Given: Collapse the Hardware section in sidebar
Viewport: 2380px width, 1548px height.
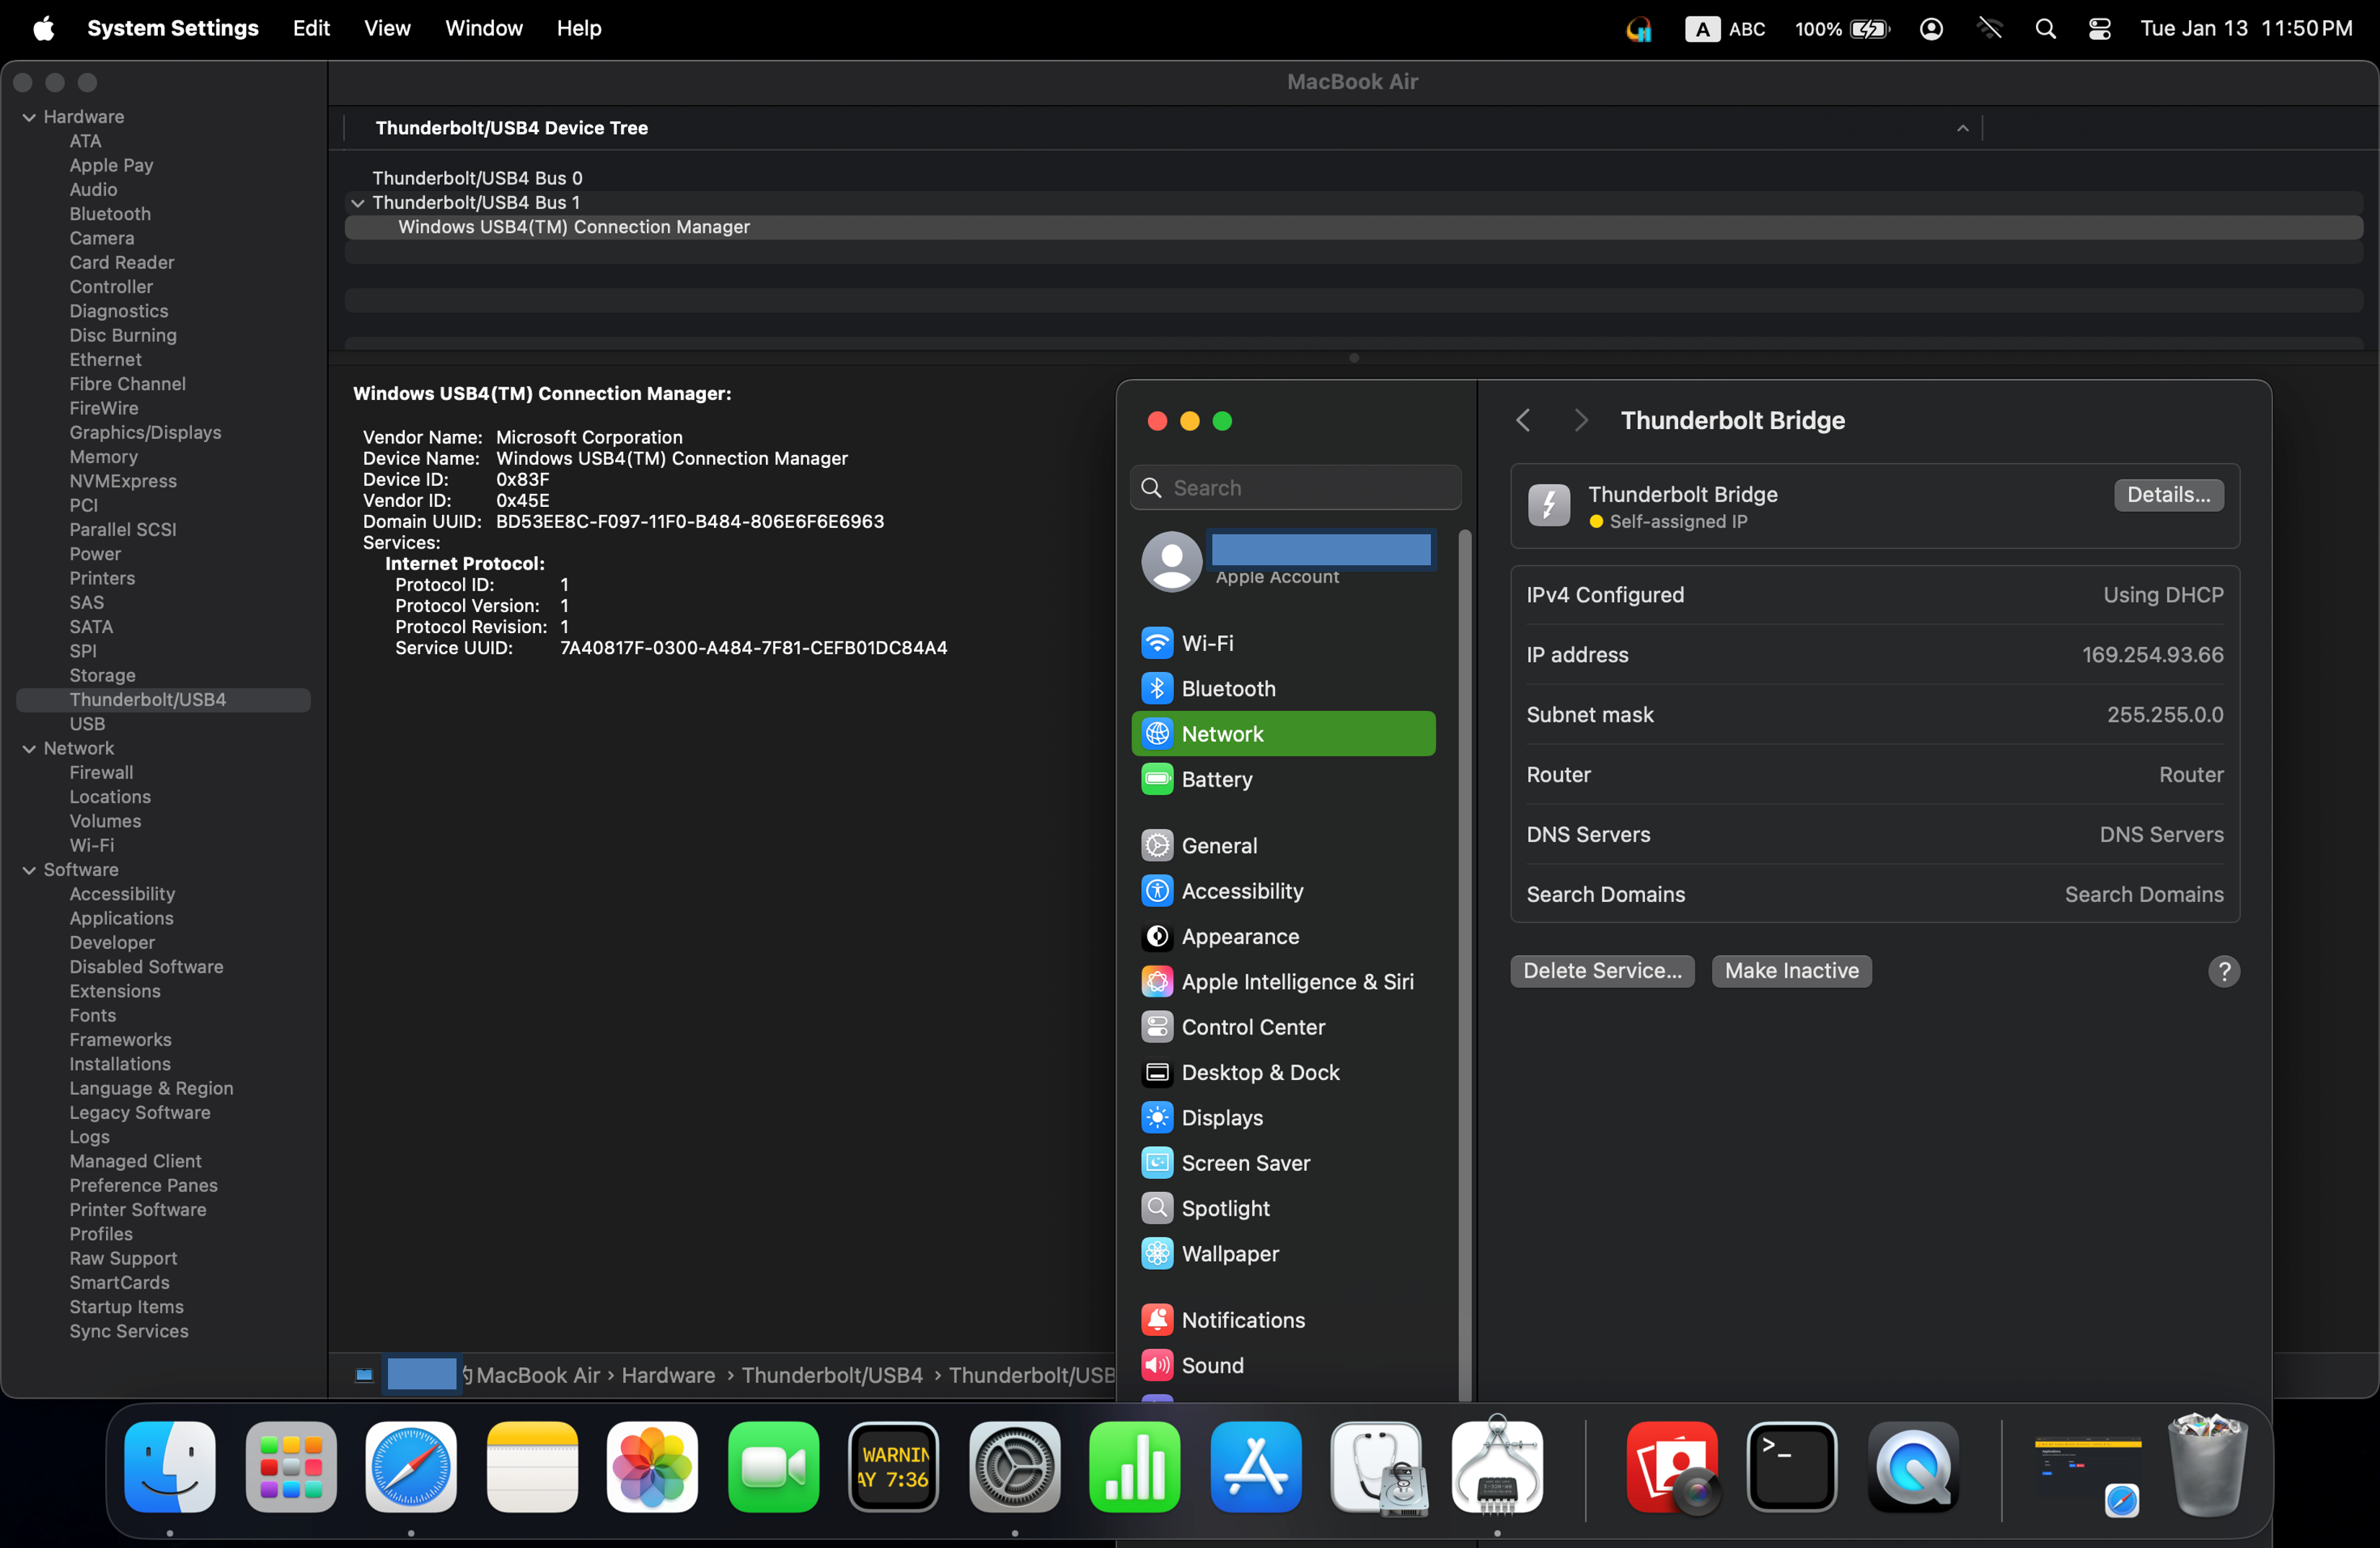Looking at the screenshot, I should 29,117.
